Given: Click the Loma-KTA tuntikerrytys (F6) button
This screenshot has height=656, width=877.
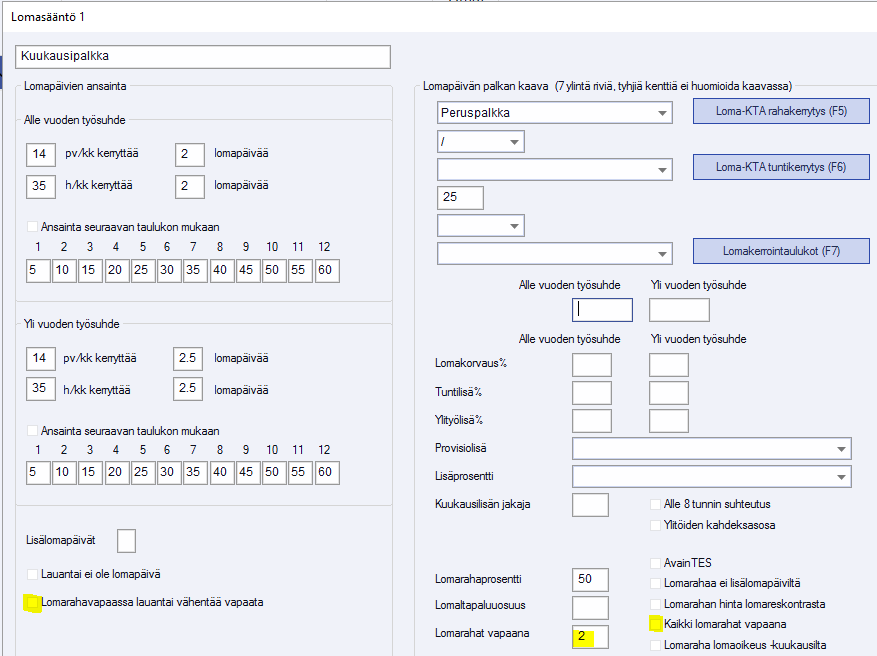Looking at the screenshot, I should pos(781,167).
